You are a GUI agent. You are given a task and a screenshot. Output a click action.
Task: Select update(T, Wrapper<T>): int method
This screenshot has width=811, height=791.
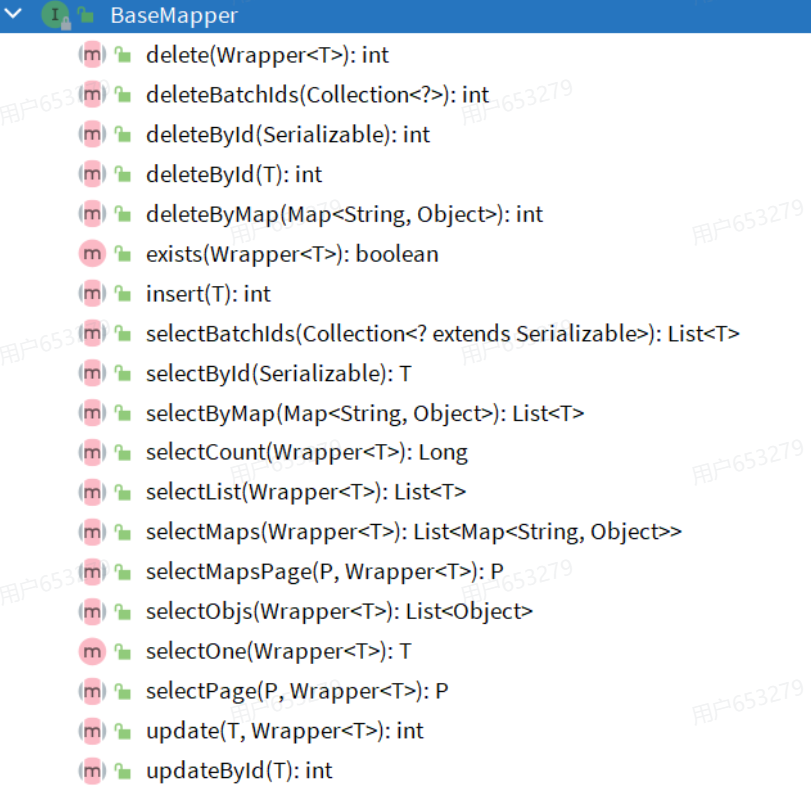click(x=284, y=732)
